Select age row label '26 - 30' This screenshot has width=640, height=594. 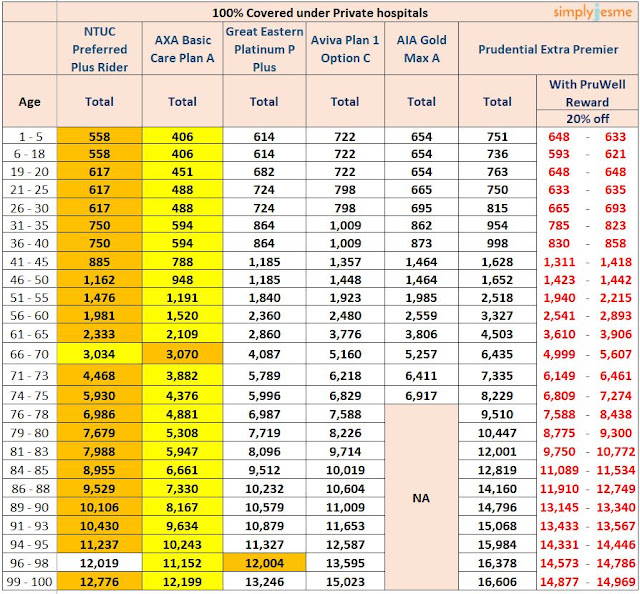29,208
